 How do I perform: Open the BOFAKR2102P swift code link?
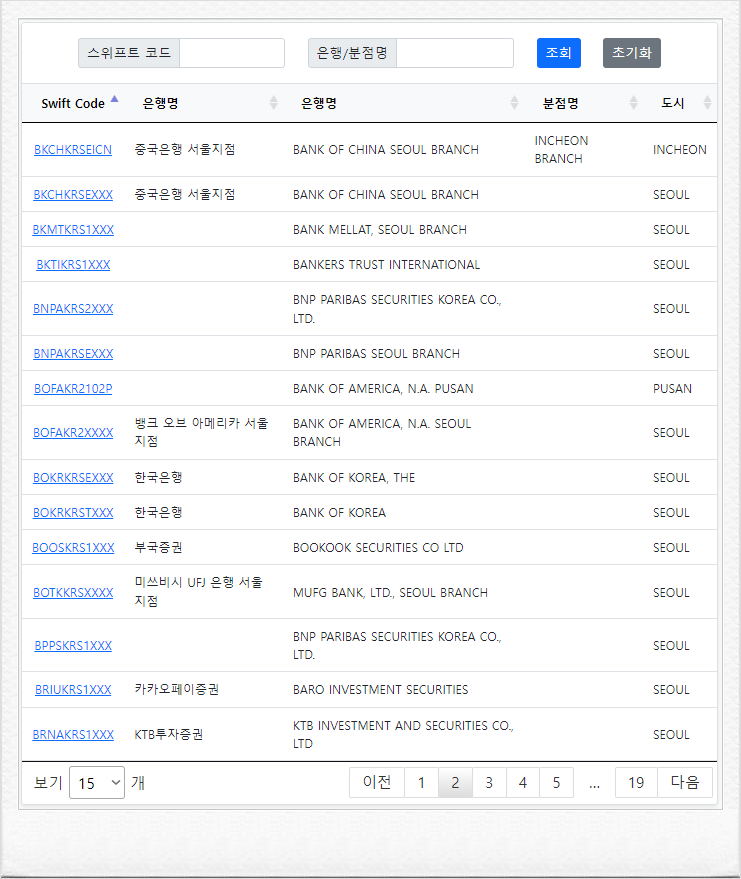(73, 388)
